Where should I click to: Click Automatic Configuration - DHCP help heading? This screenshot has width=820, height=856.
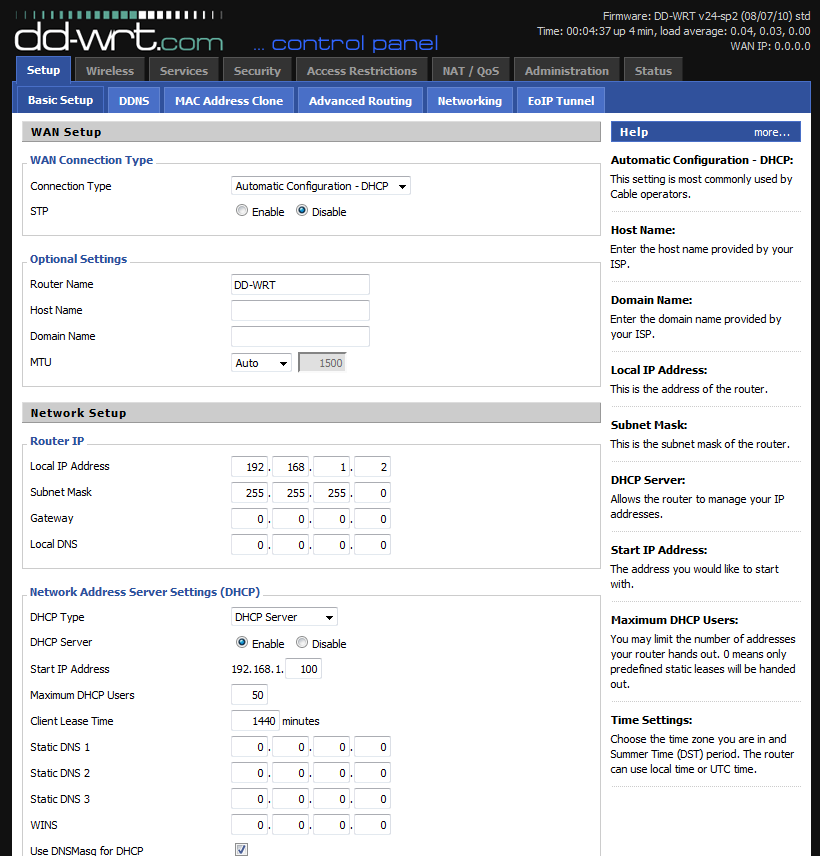click(x=702, y=160)
